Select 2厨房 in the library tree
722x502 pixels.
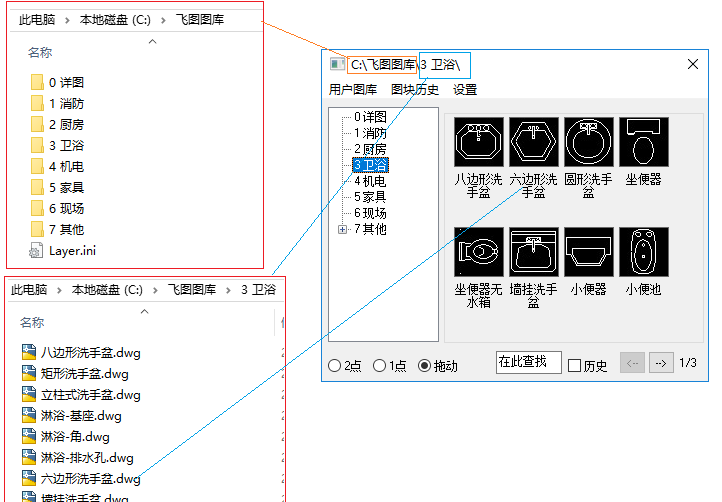tap(370, 149)
